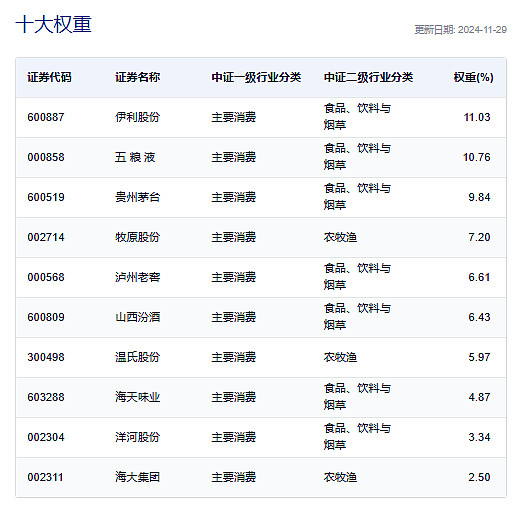Select stock name 五粮液
Image resolution: width=517 pixels, height=510 pixels.
[135, 157]
